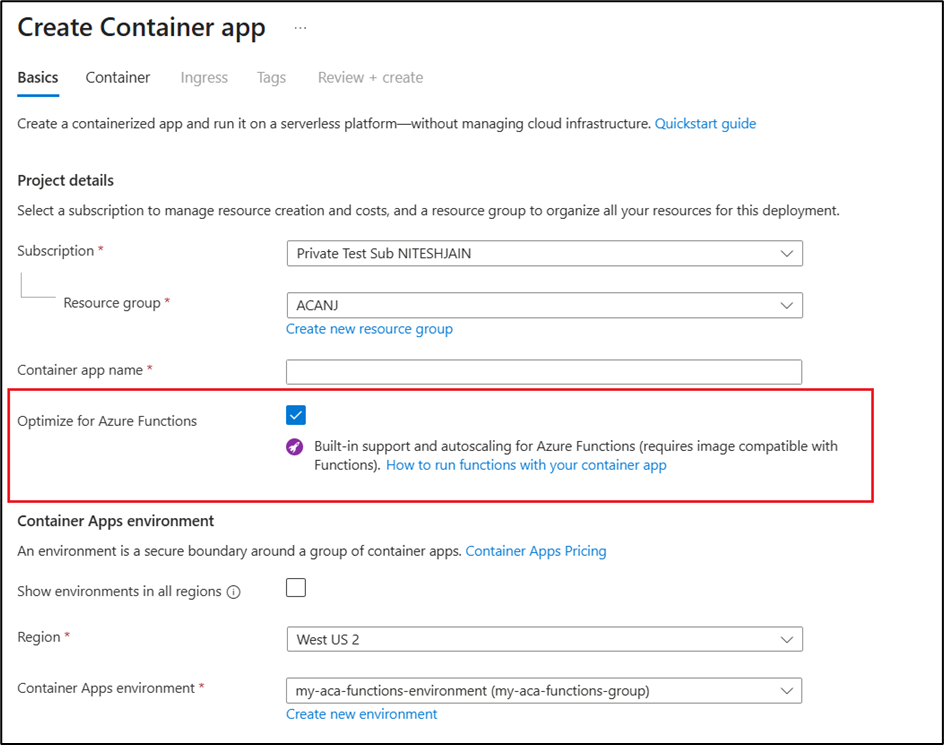Open the Resource group dropdown
The height and width of the screenshot is (745, 944).
pyautogui.click(x=544, y=305)
